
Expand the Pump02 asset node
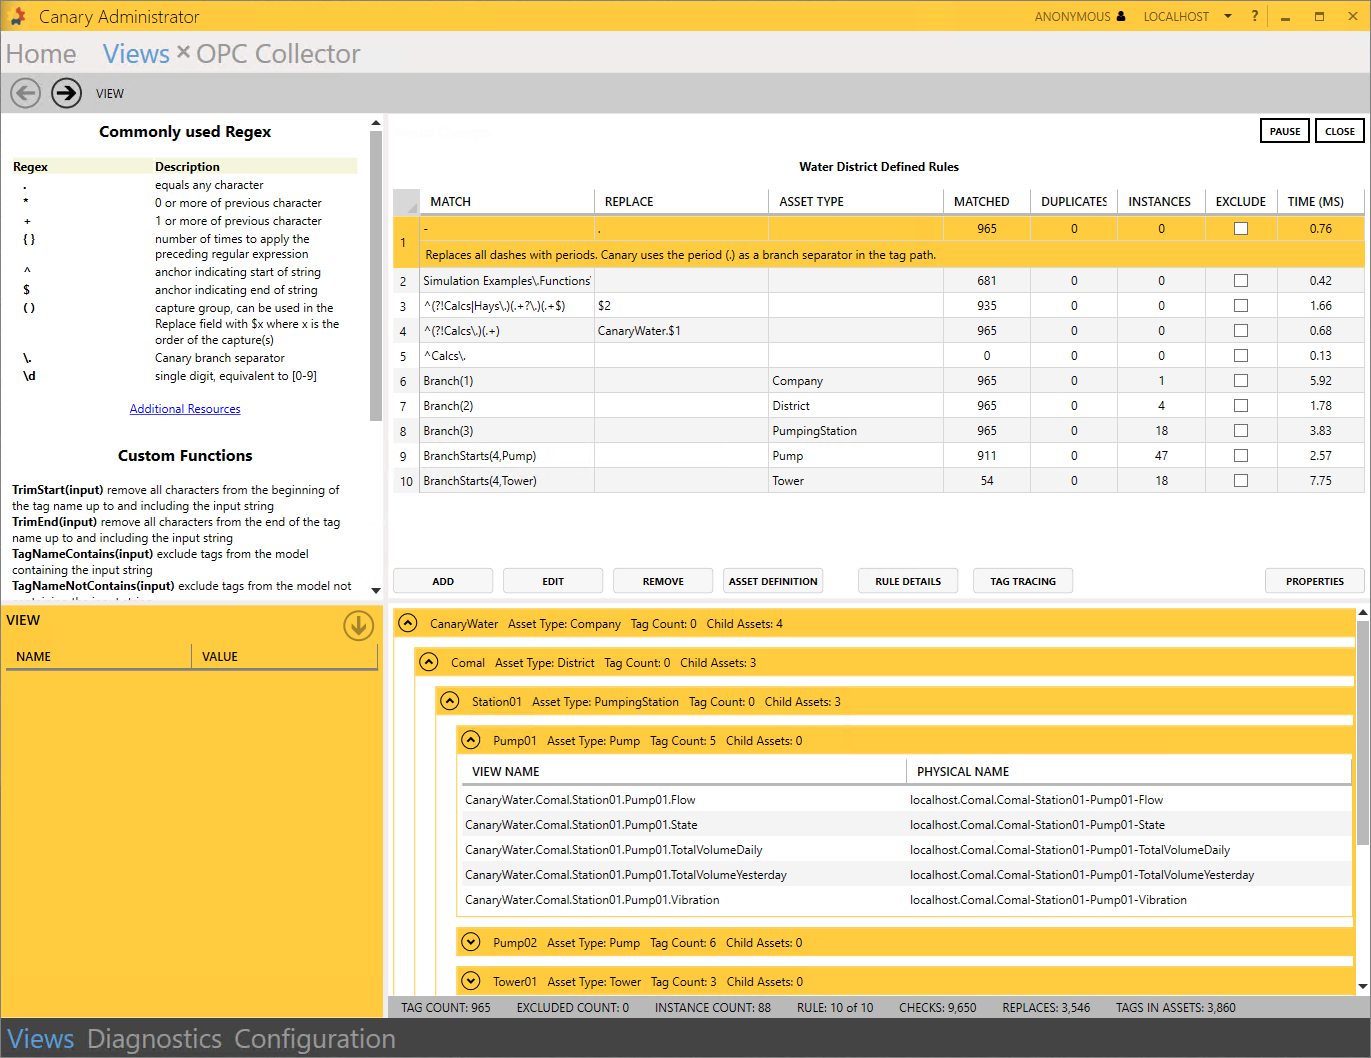pos(470,943)
